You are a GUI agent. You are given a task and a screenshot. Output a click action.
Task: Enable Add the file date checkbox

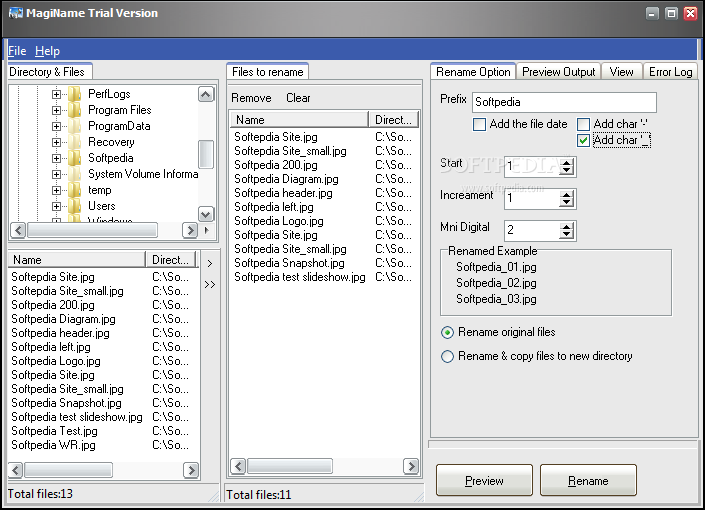[x=479, y=124]
